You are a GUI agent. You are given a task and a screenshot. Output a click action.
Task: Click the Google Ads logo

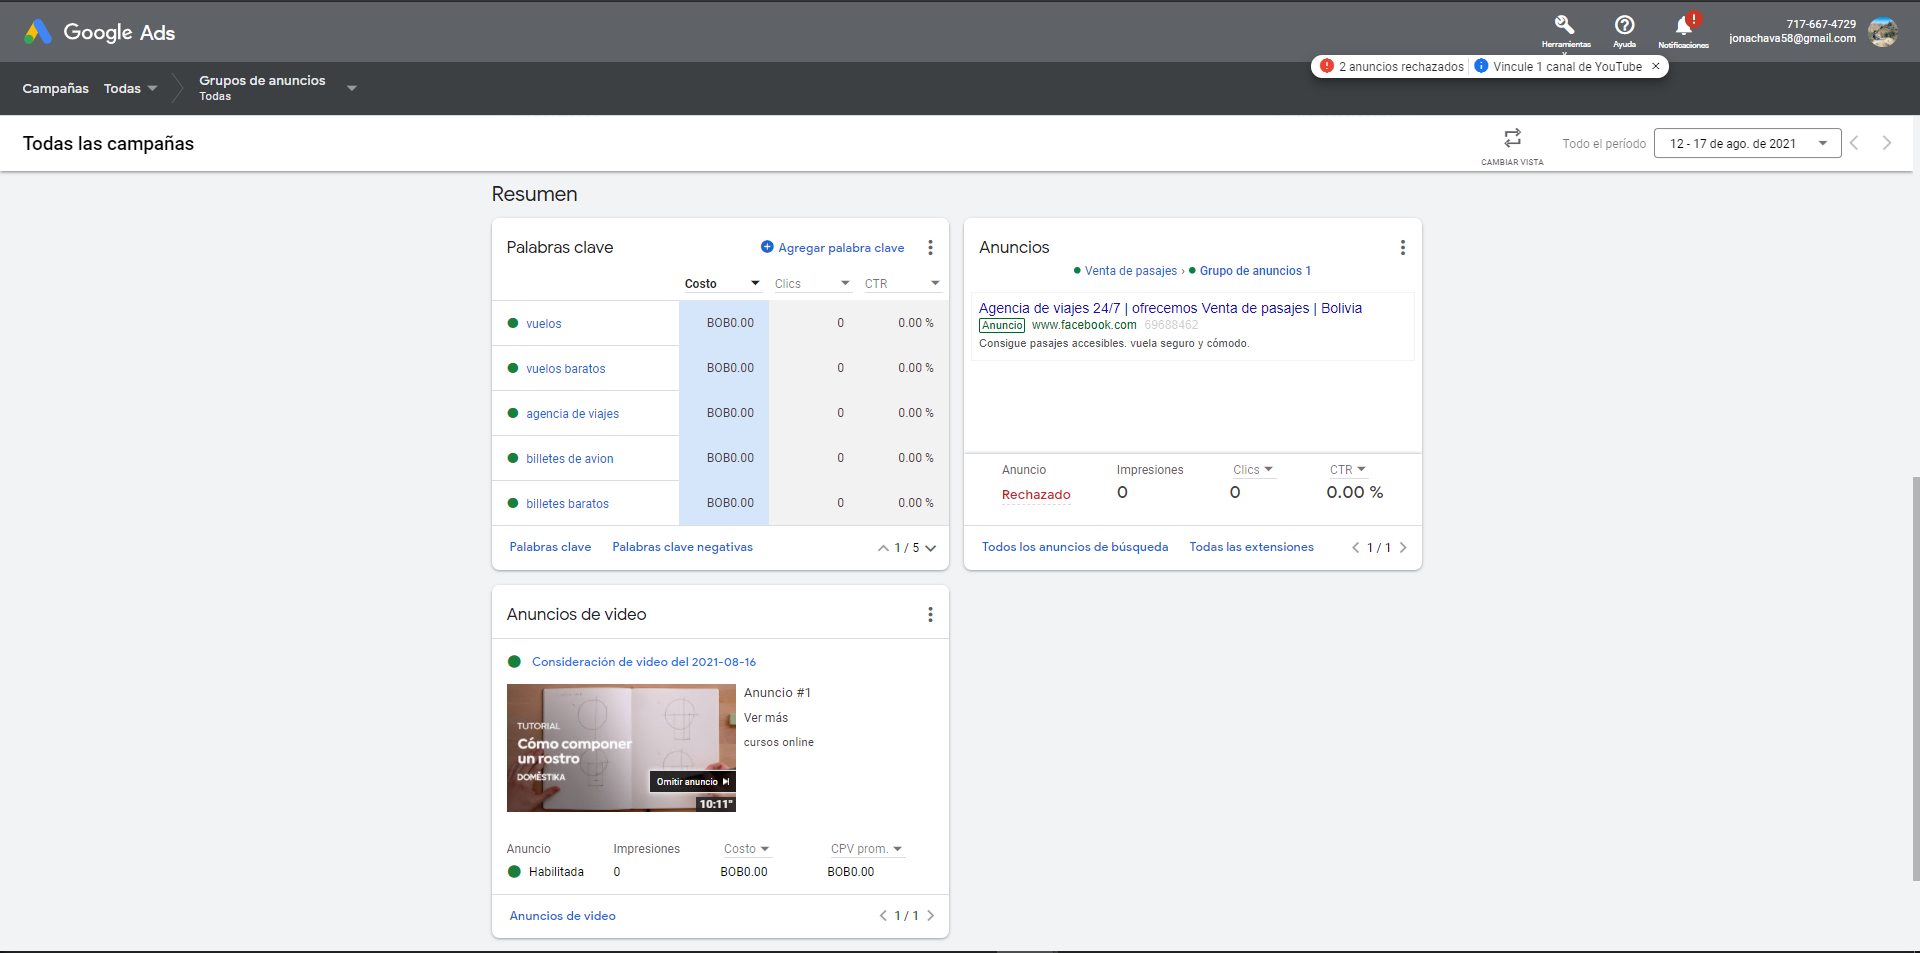[99, 32]
